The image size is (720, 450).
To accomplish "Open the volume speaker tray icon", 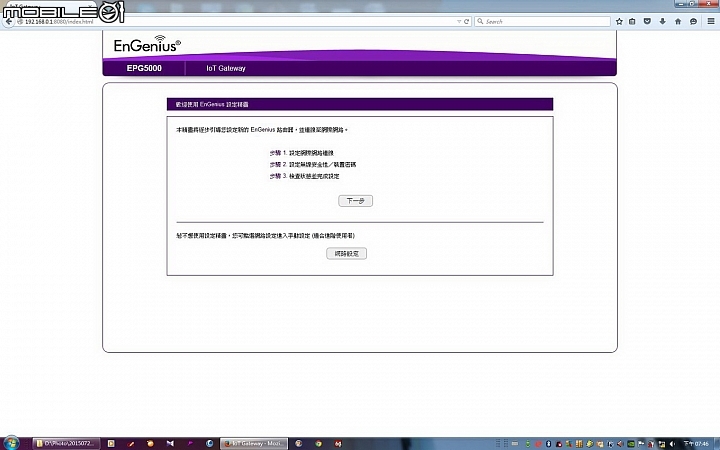I will point(672,444).
